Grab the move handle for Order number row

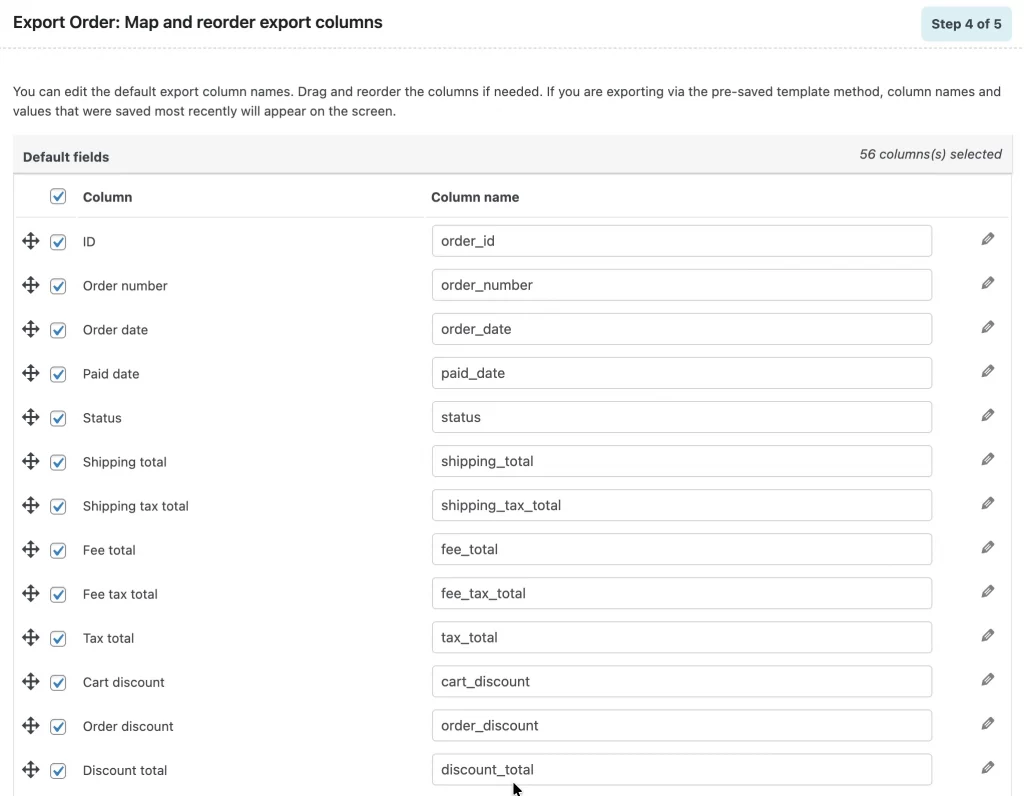pyautogui.click(x=30, y=285)
